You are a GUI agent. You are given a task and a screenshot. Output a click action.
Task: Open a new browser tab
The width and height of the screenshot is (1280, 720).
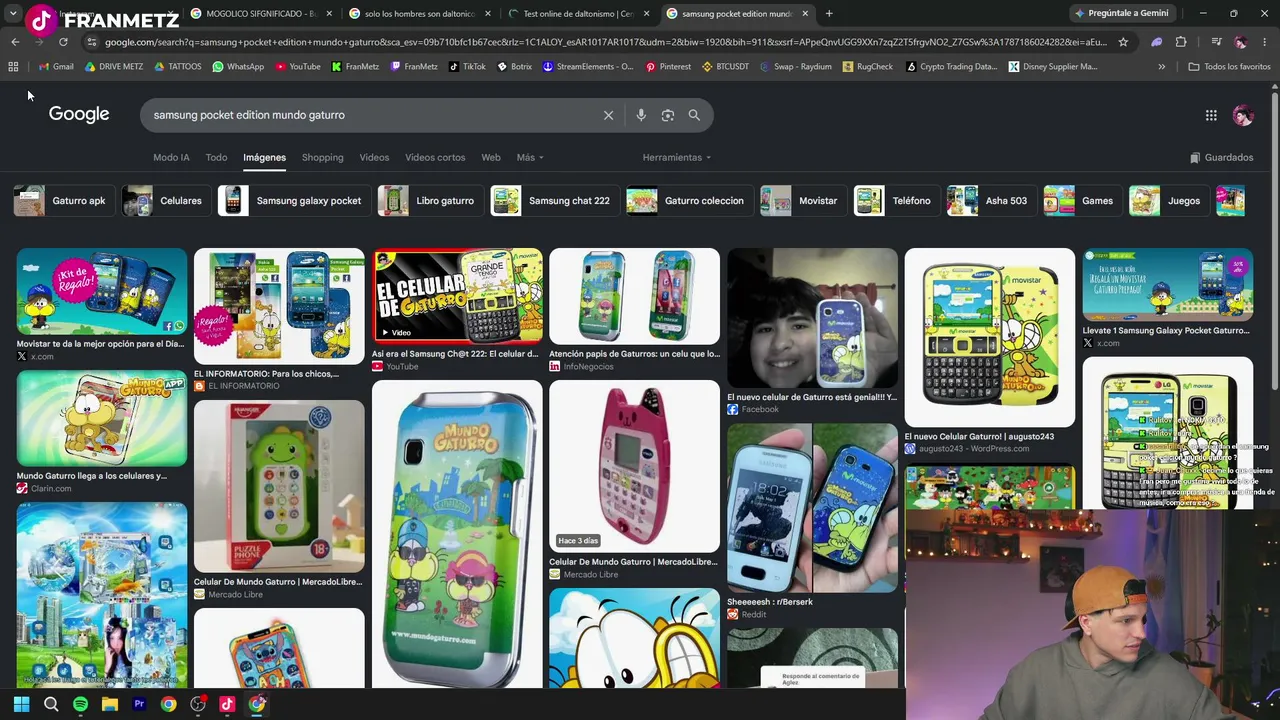829,14
